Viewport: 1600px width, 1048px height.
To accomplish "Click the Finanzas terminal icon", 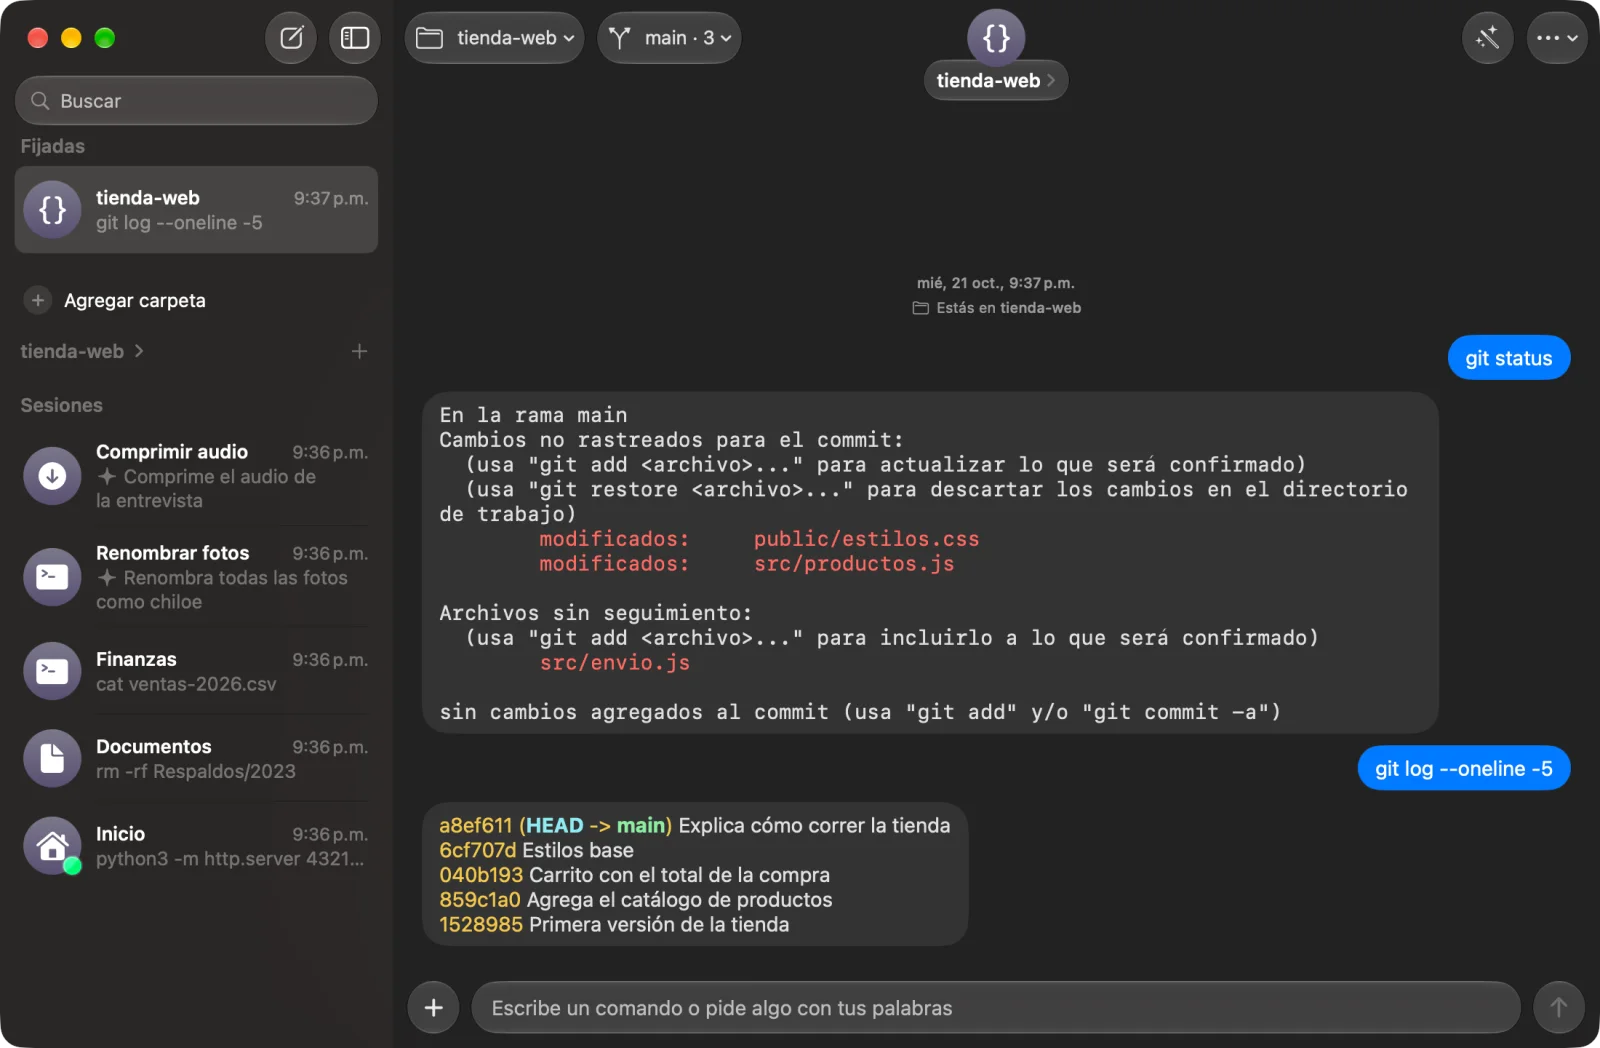I will coord(52,671).
